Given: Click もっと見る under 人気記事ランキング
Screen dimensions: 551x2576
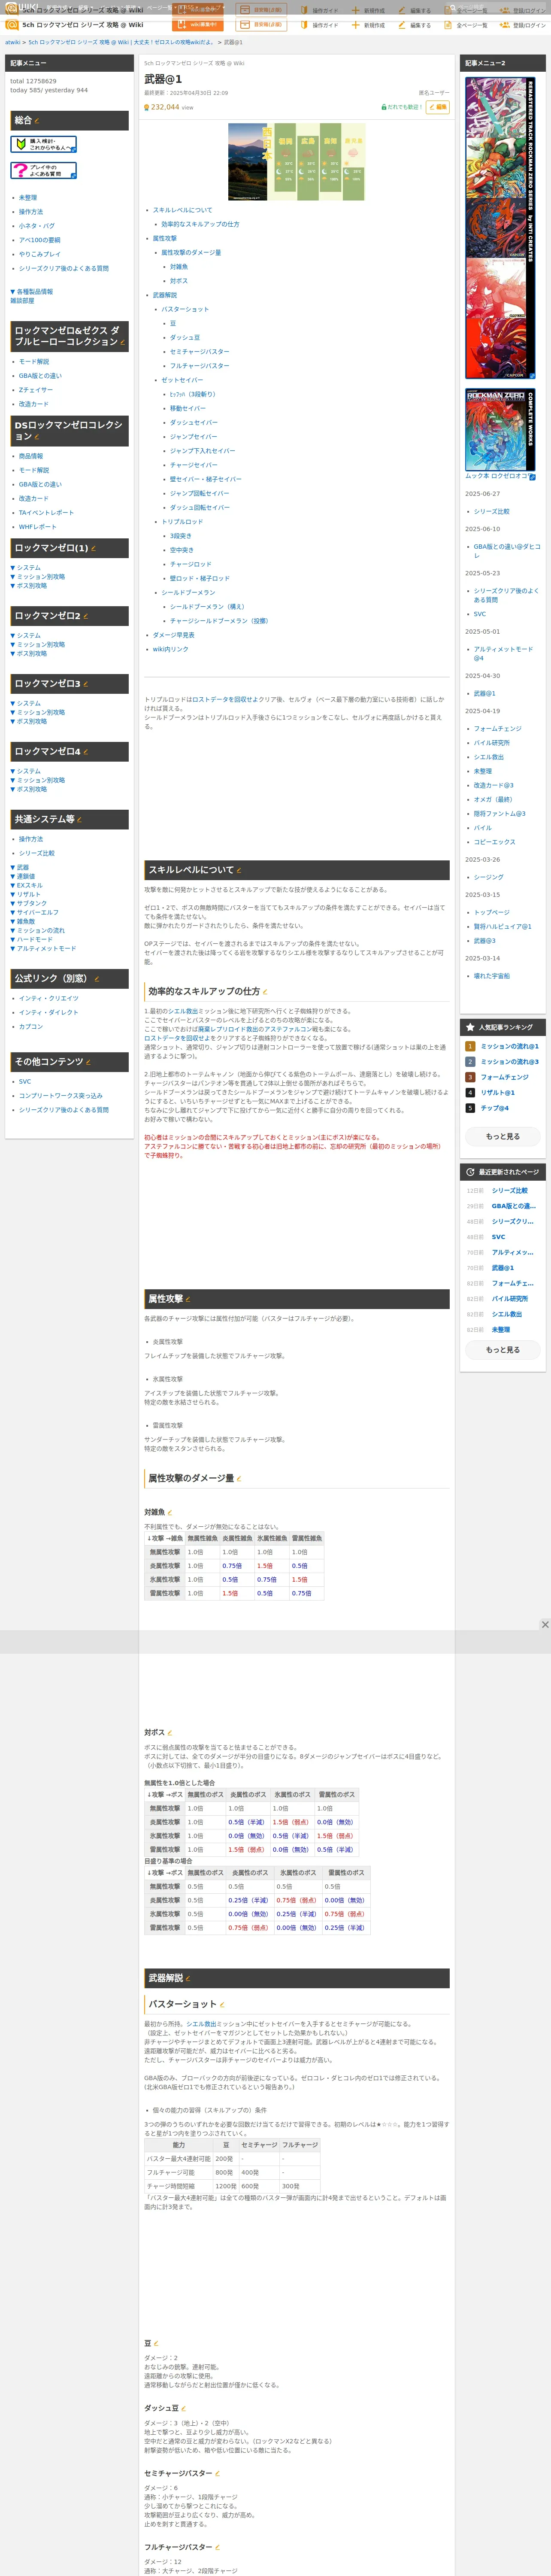Looking at the screenshot, I should coord(503,1136).
